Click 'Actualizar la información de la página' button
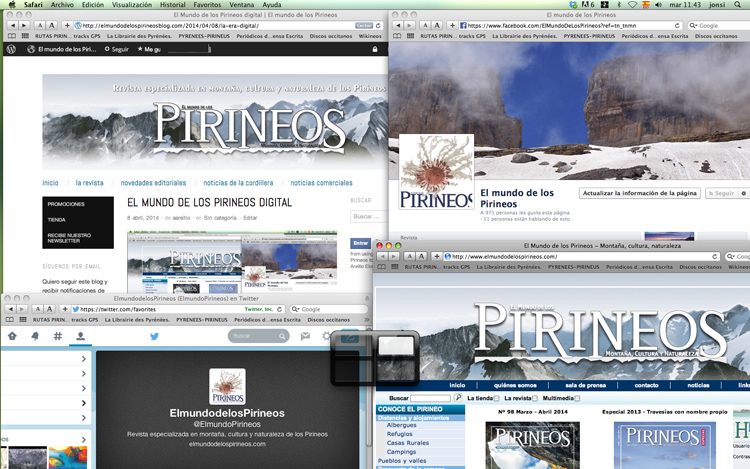The image size is (750, 469). [x=639, y=192]
